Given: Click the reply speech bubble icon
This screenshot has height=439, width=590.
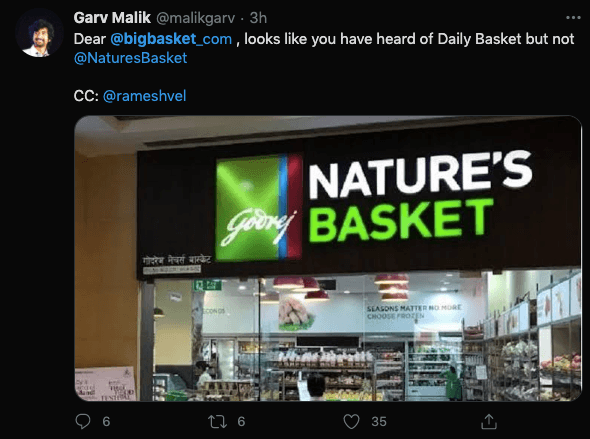Looking at the screenshot, I should 83,421.
